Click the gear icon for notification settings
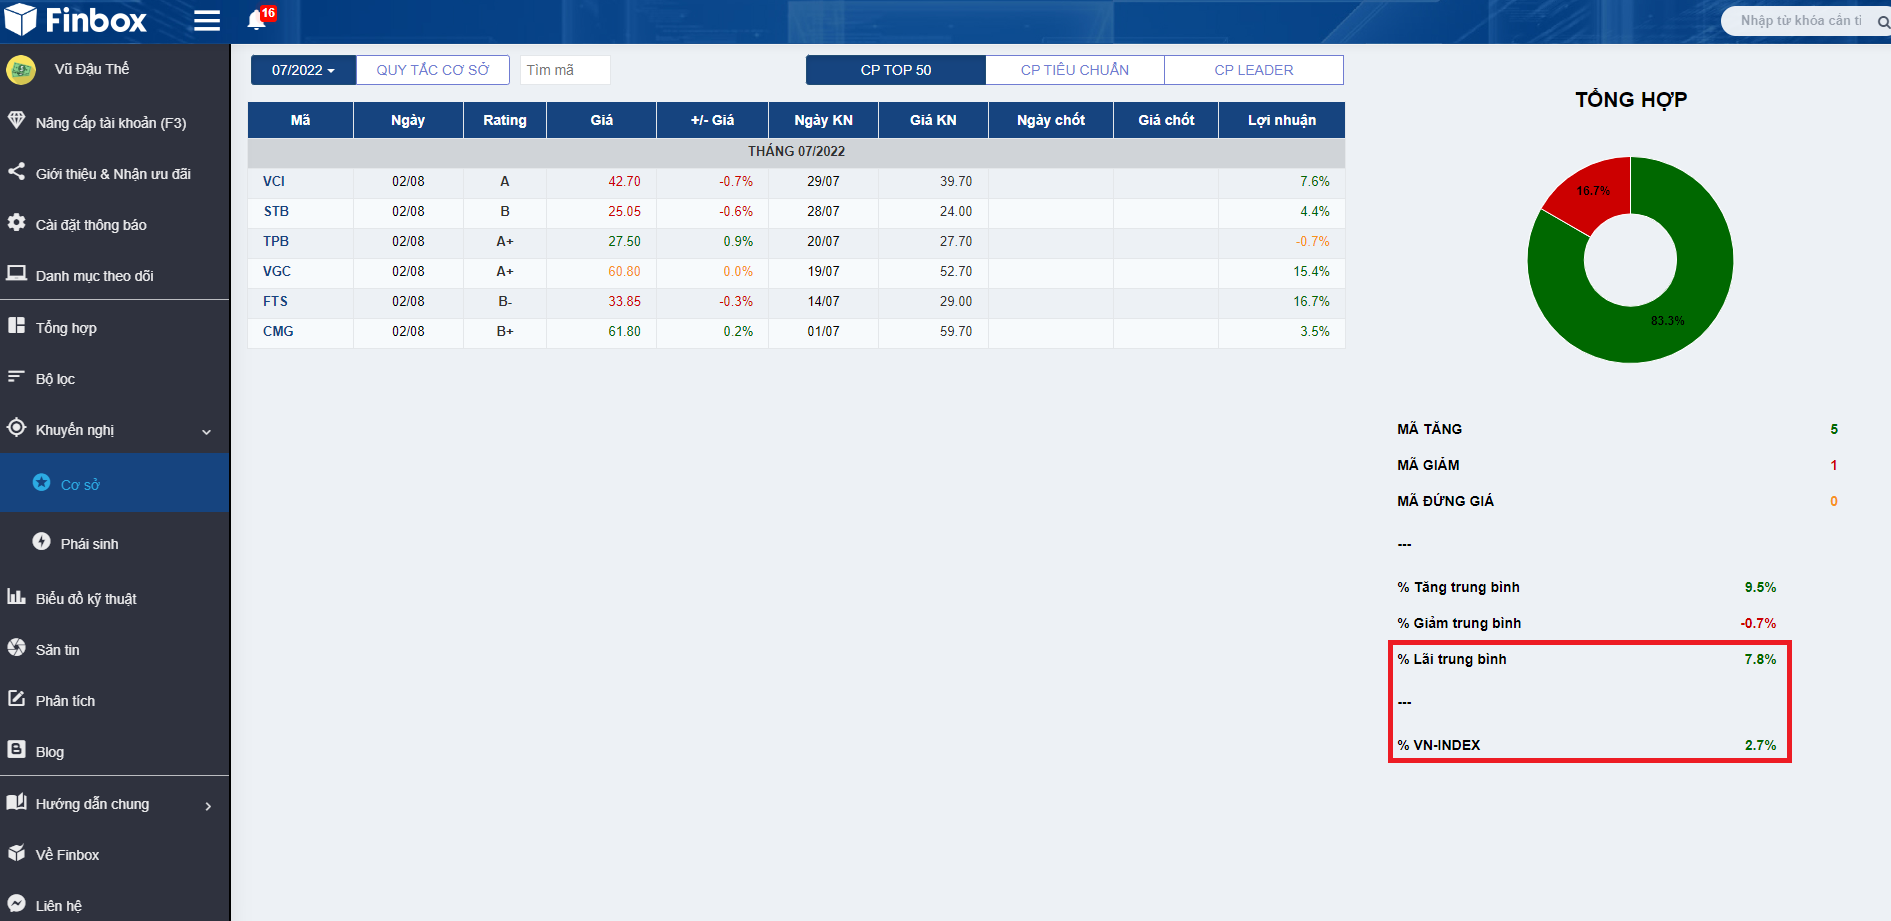 pos(16,222)
